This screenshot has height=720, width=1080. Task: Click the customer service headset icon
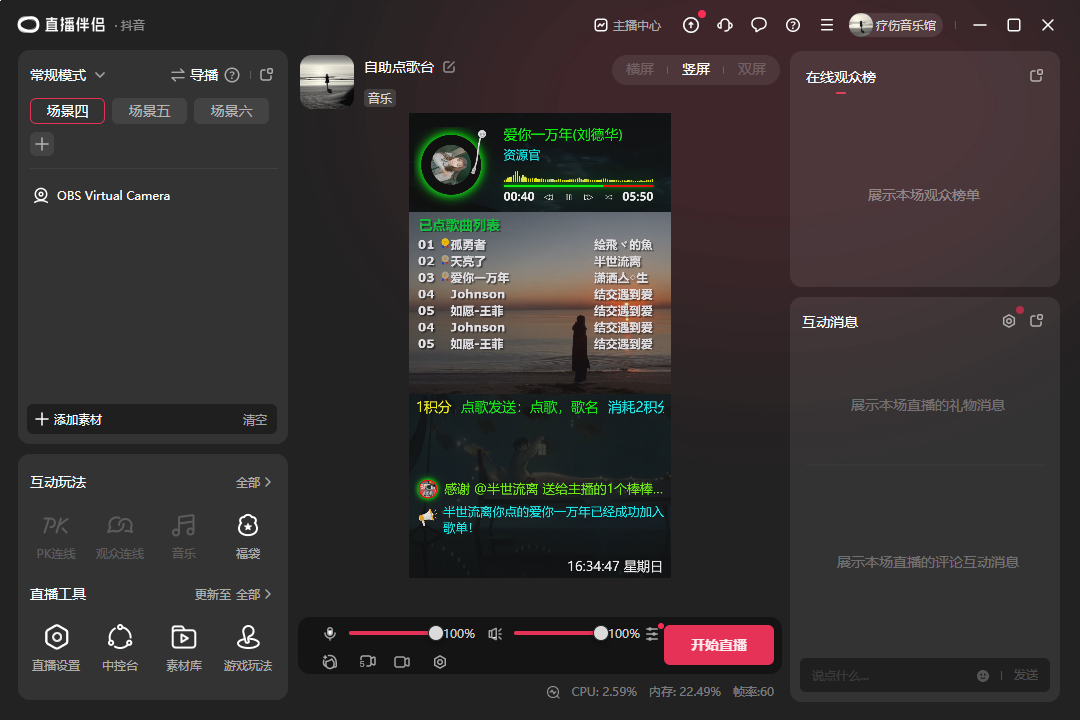point(725,25)
